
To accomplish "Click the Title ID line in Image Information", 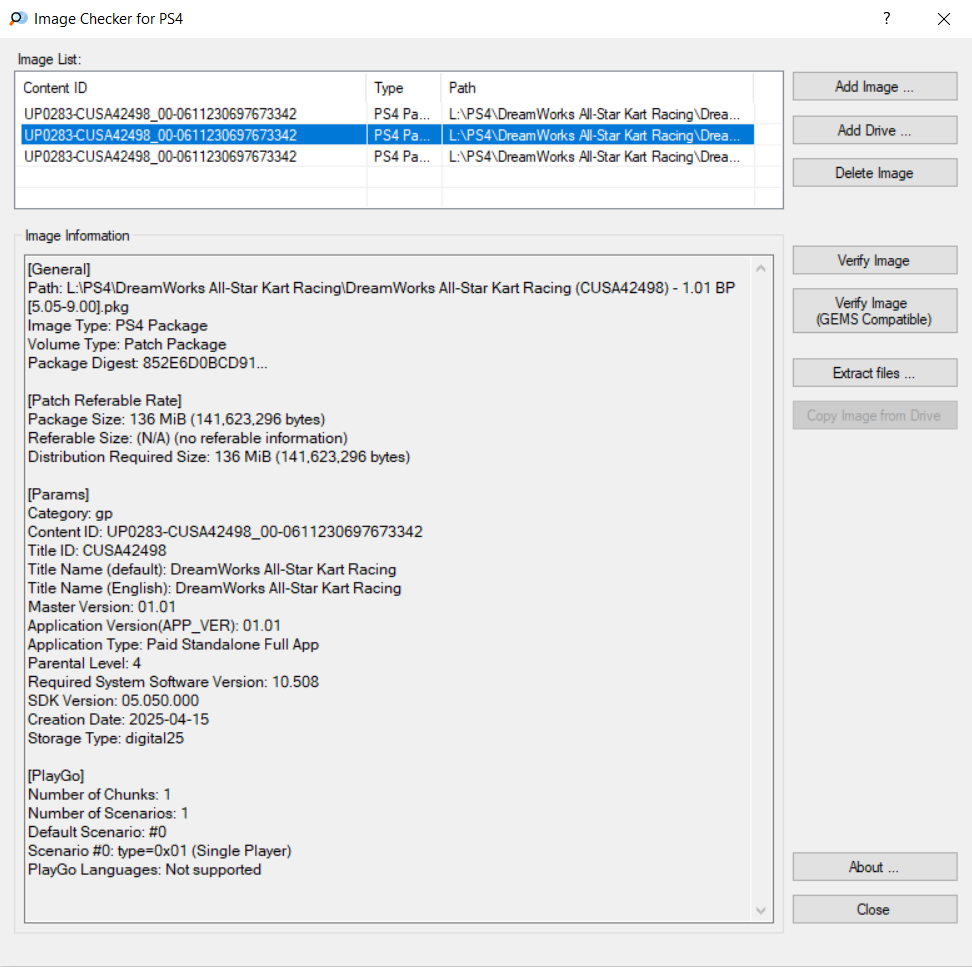I will (97, 550).
